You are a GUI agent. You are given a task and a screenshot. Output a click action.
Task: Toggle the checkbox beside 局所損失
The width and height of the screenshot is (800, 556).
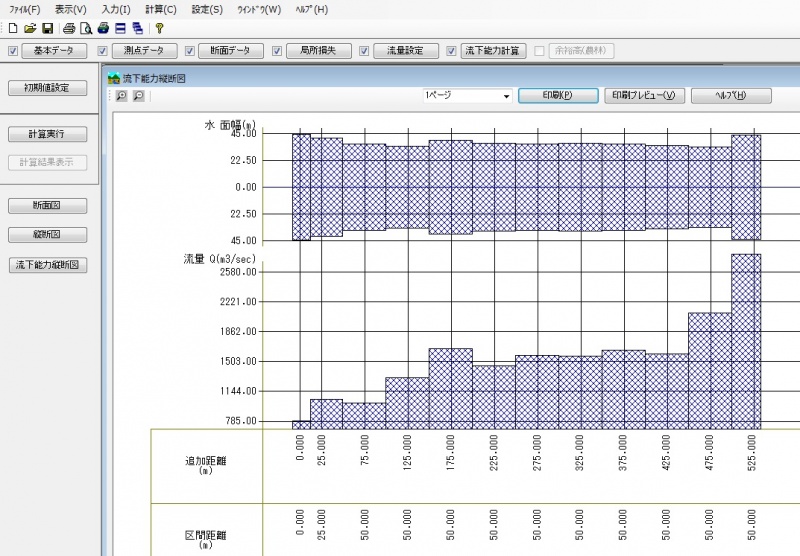click(277, 51)
